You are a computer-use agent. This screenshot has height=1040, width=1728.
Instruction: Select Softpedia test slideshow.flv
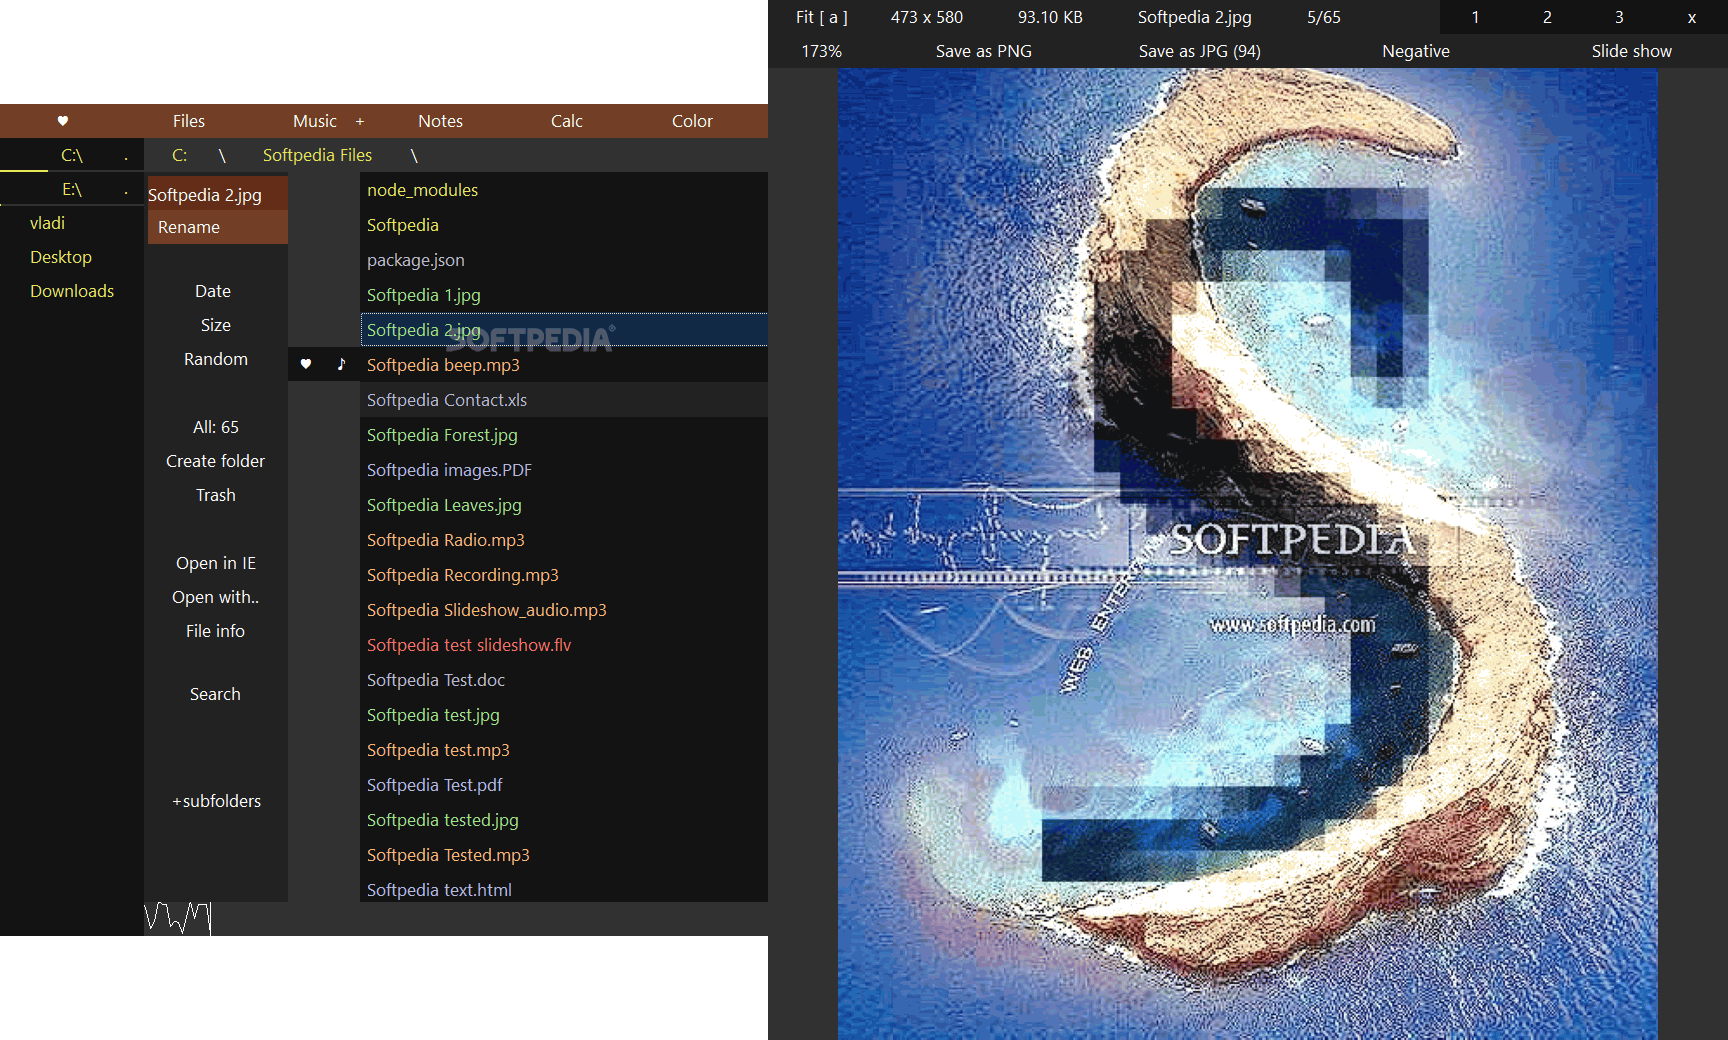(563, 645)
